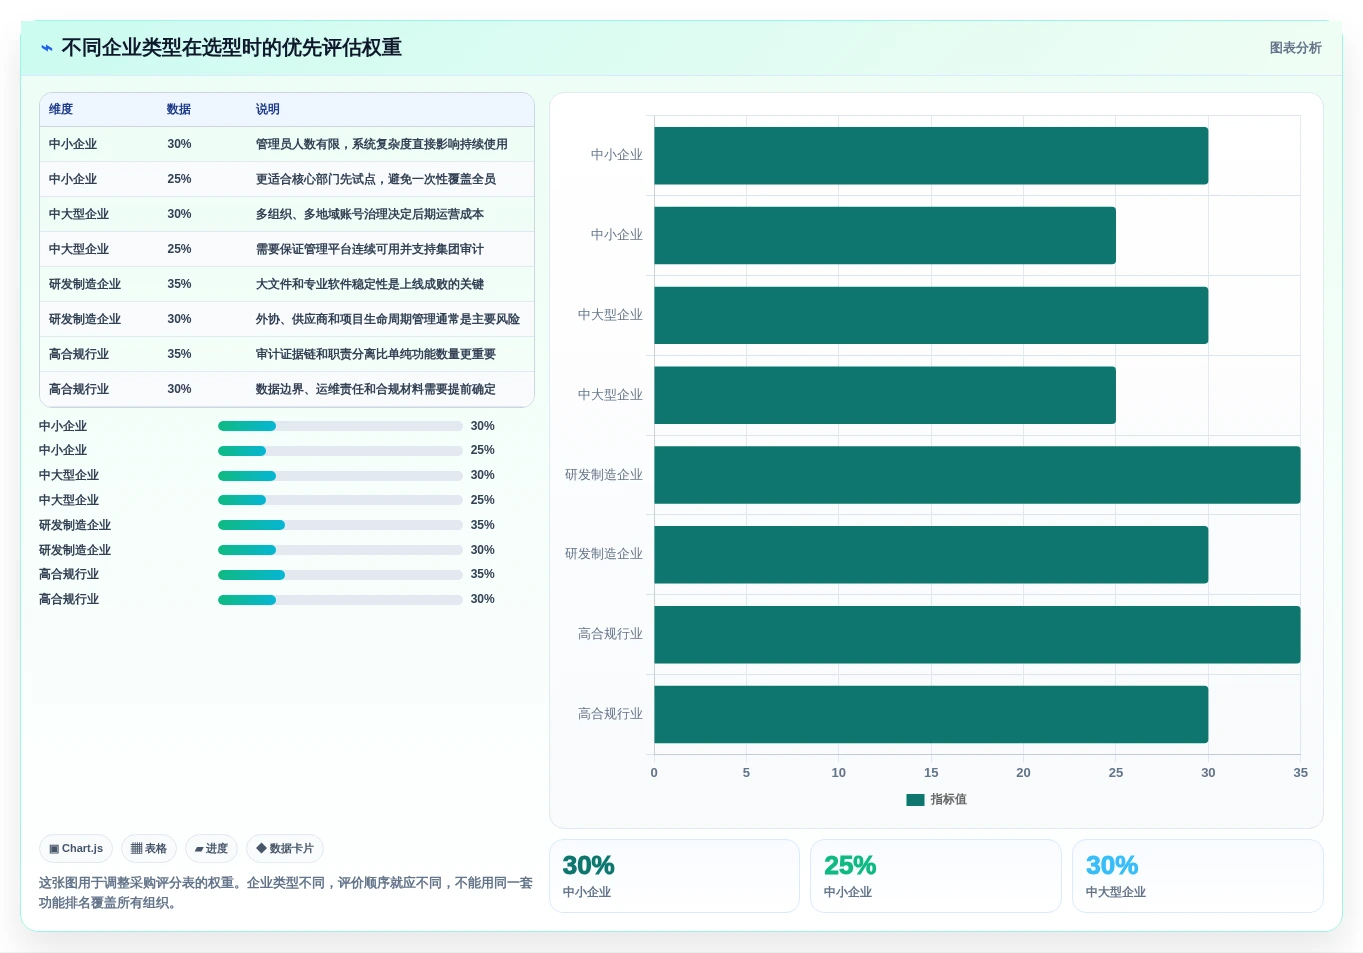The height and width of the screenshot is (953, 1363).
Task: Click the 研发制造企业 chart bar reaching 30
Action: pyautogui.click(x=931, y=555)
